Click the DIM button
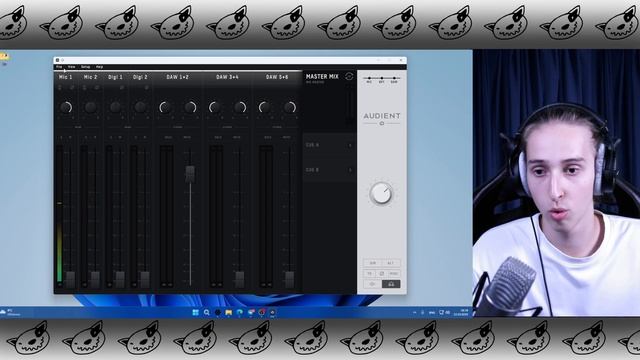Image resolution: width=640 pixels, height=360 pixels. click(373, 263)
